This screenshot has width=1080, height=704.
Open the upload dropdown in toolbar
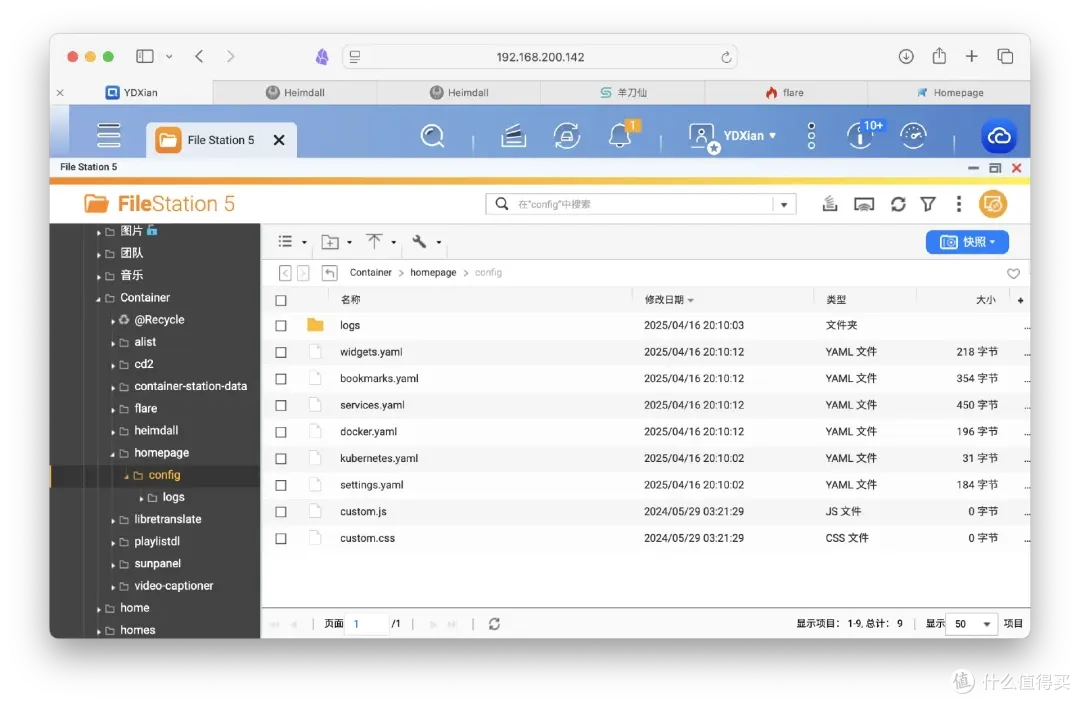click(x=381, y=242)
